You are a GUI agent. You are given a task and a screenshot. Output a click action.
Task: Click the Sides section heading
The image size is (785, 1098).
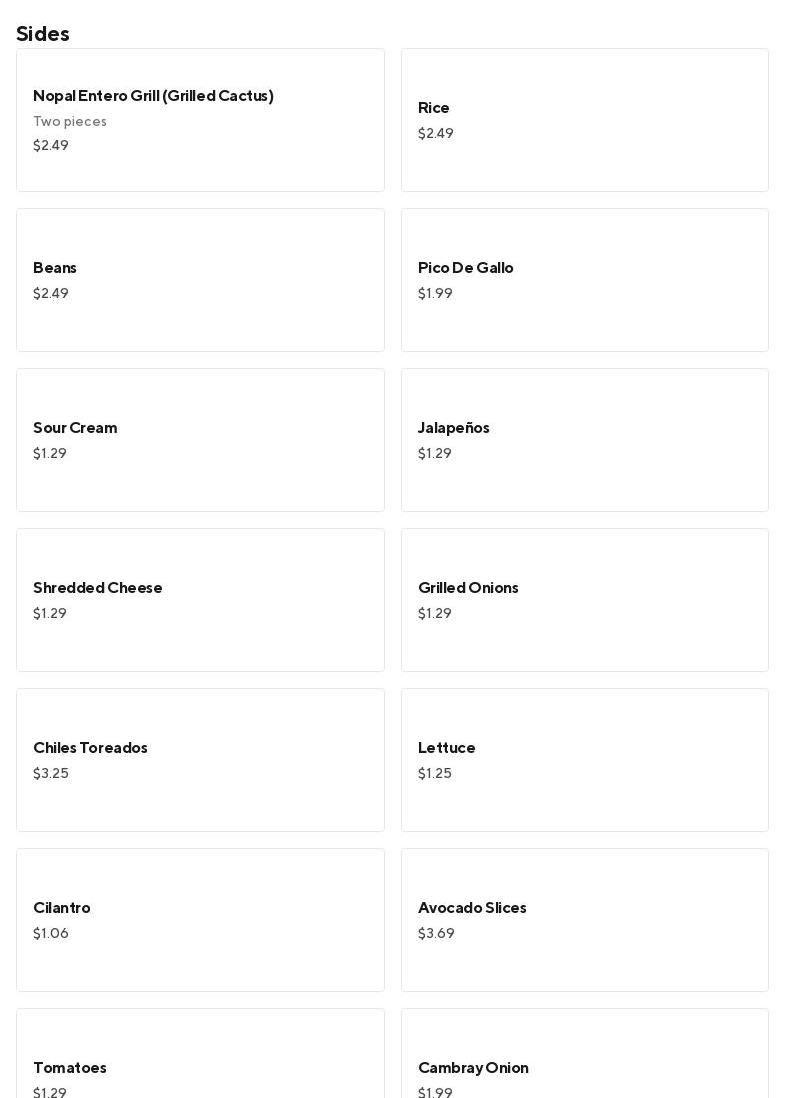coord(43,34)
